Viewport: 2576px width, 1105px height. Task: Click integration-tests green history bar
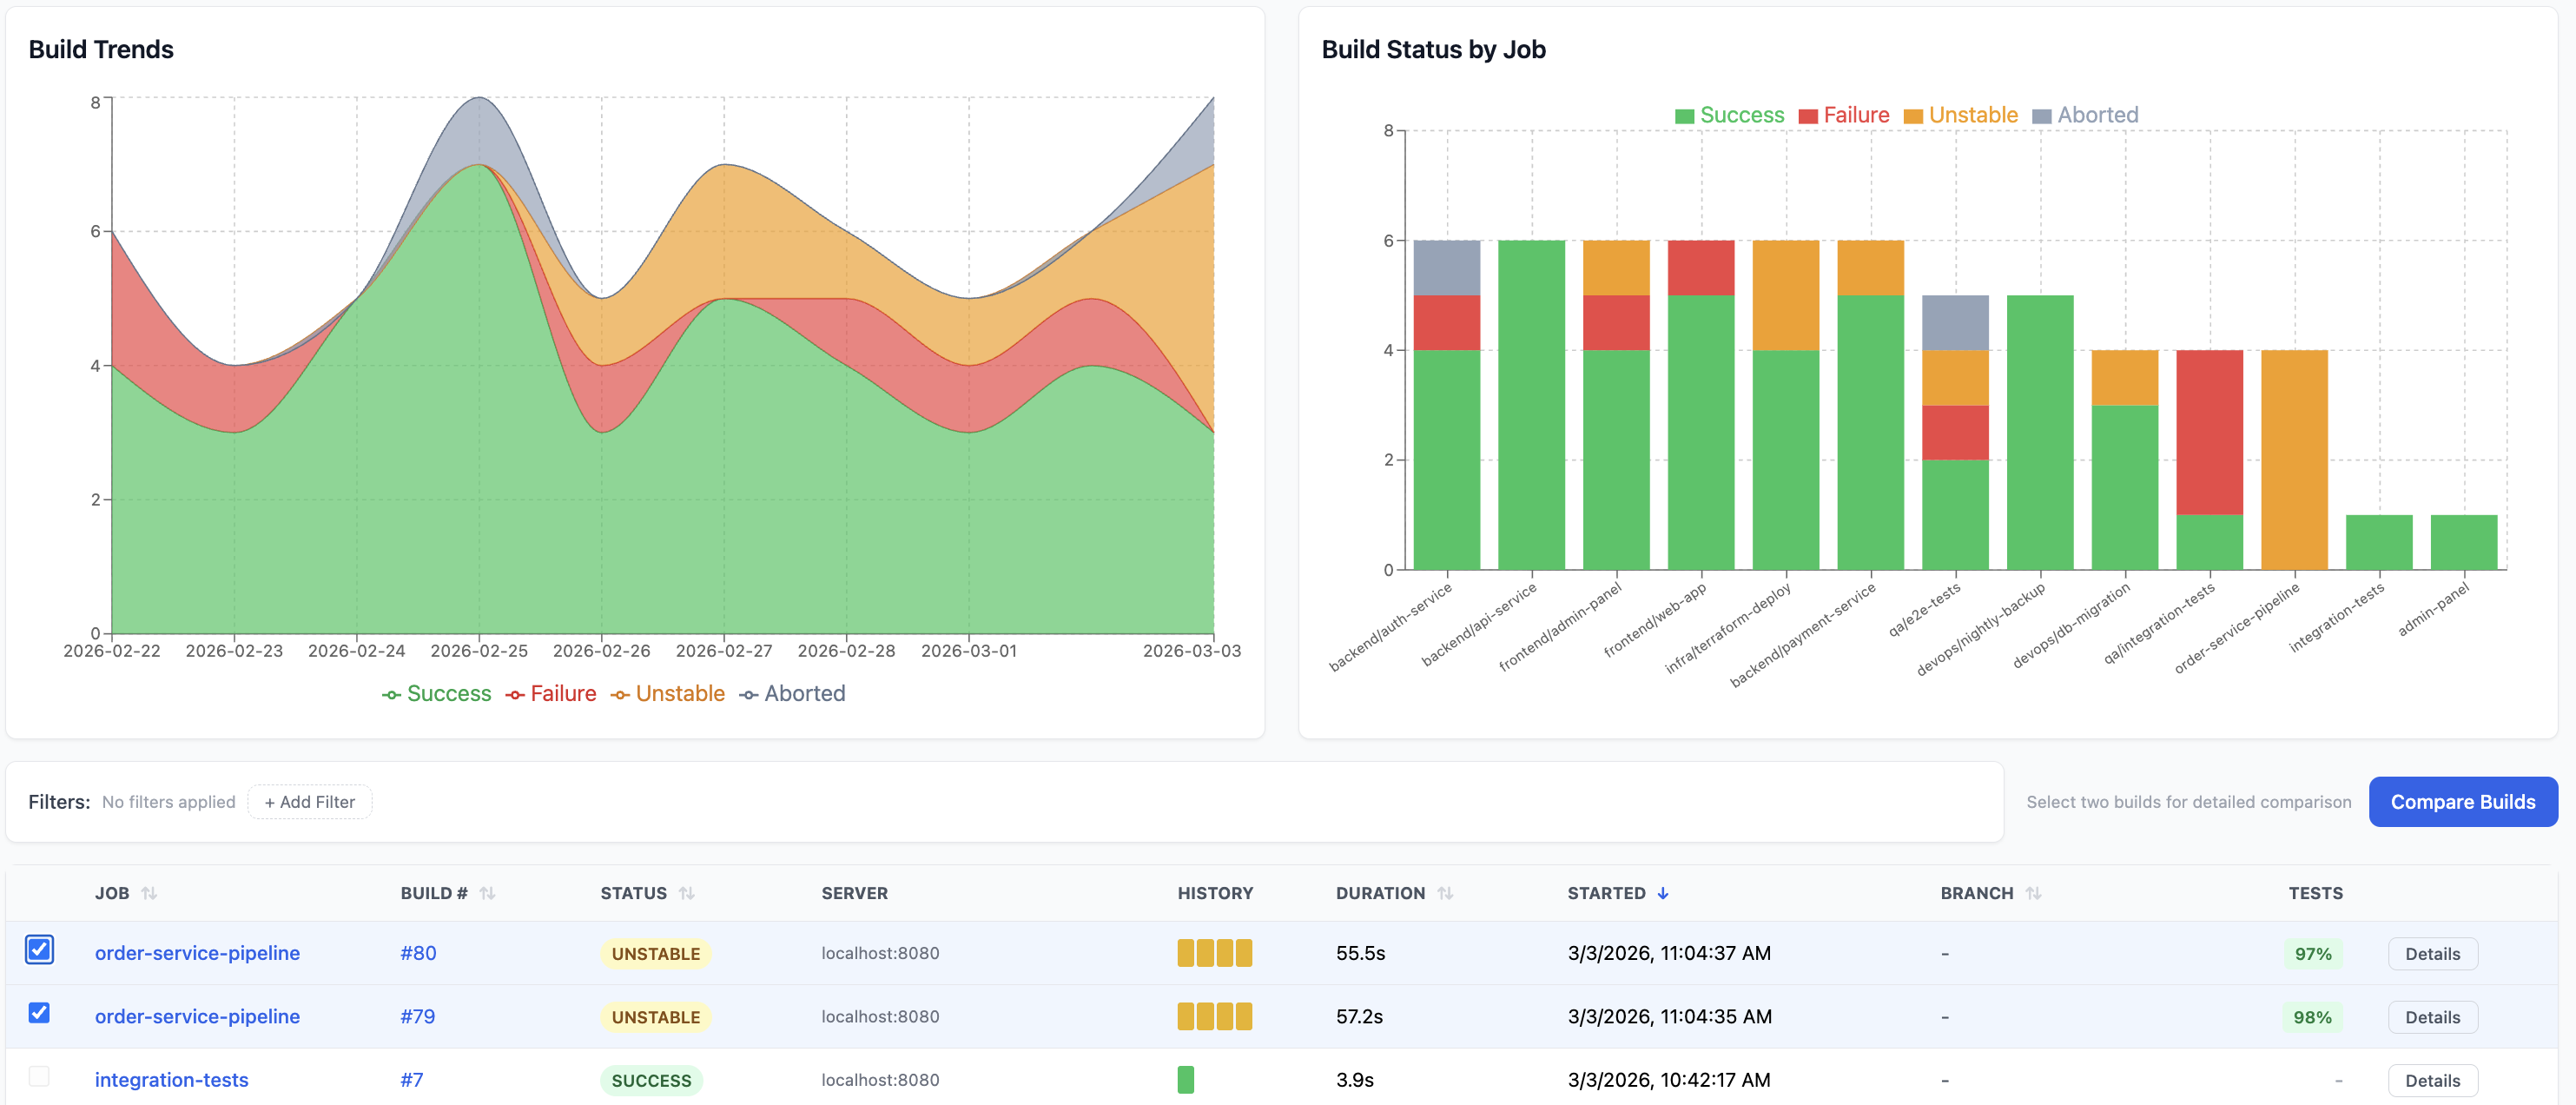coord(1185,1080)
